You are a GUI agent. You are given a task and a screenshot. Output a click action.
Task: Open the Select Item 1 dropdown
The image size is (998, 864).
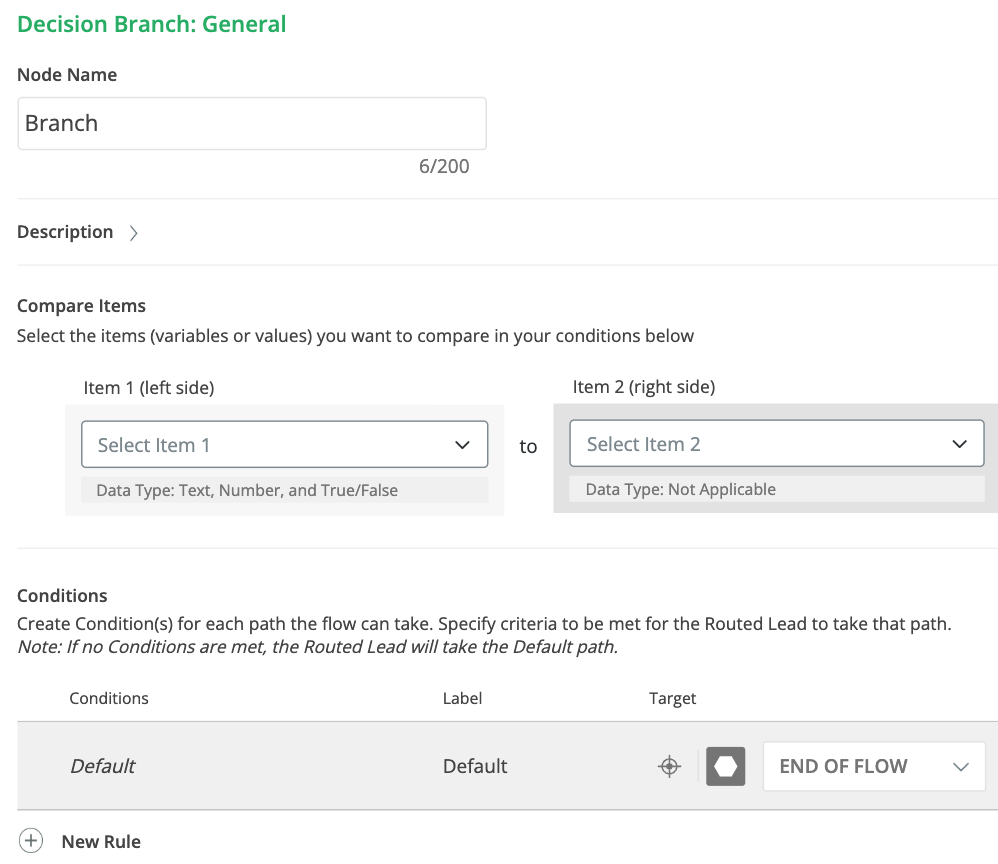284,445
